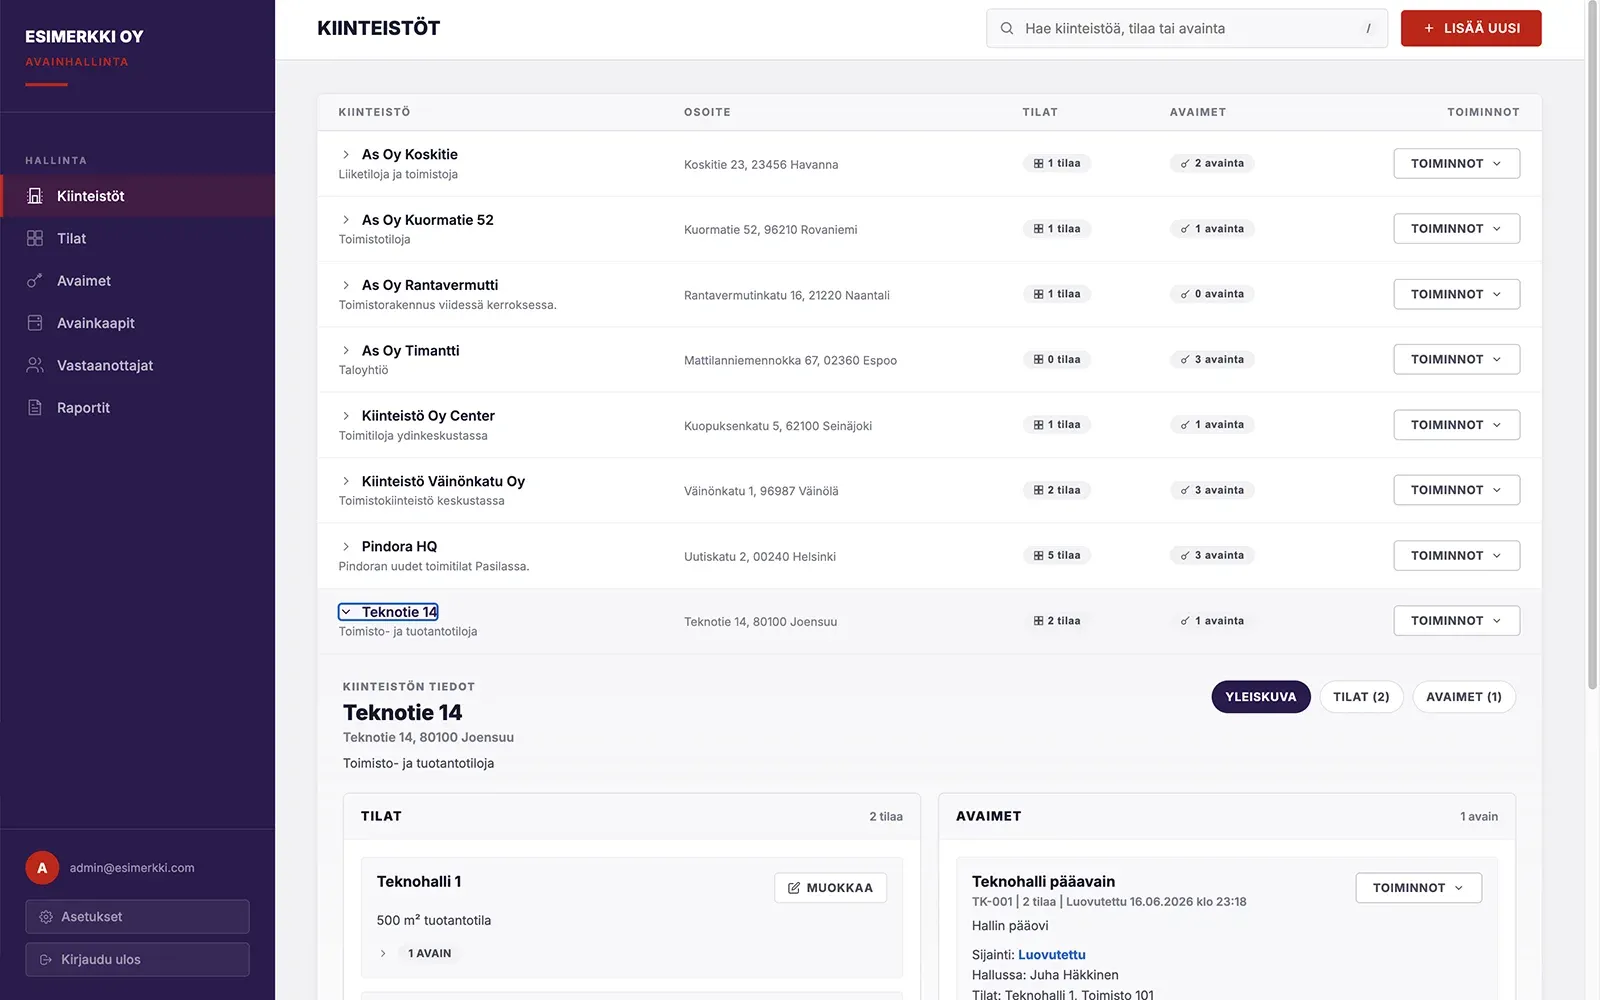Click the pencil icon on Teknohalli 1 Muokkaa
The height and width of the screenshot is (1000, 1600).
tap(794, 888)
